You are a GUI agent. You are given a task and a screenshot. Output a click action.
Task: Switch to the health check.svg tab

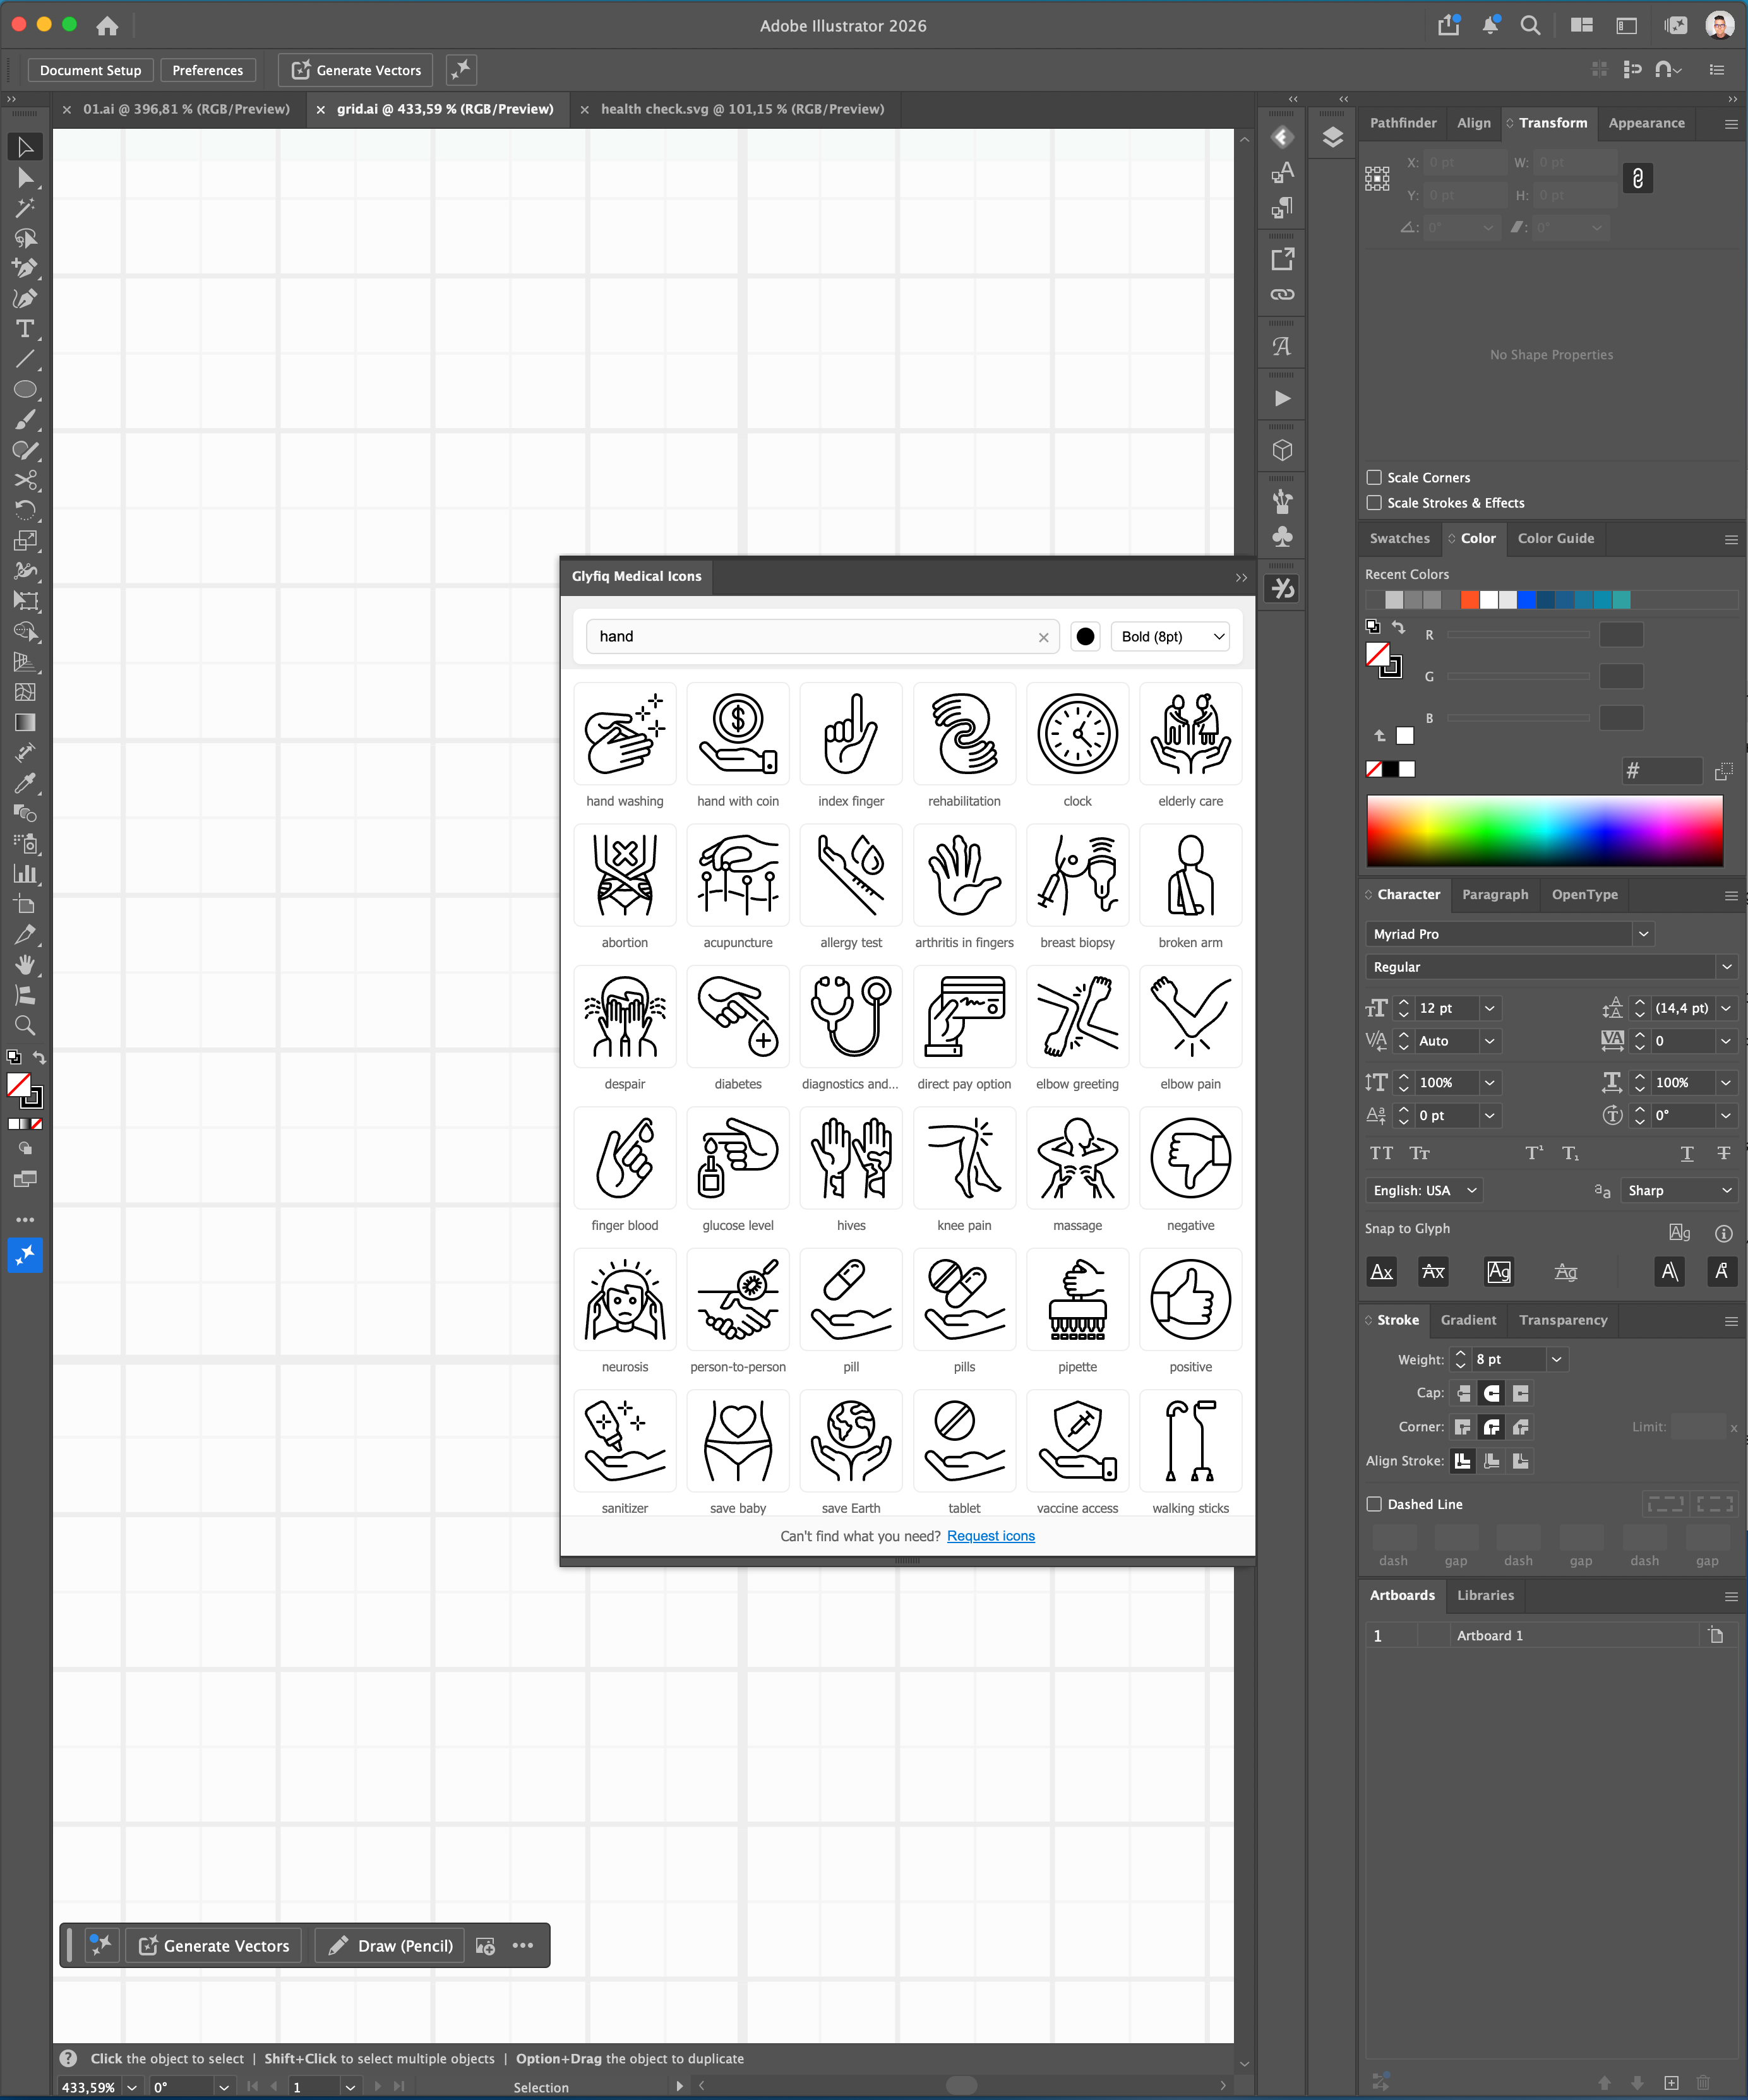[742, 109]
